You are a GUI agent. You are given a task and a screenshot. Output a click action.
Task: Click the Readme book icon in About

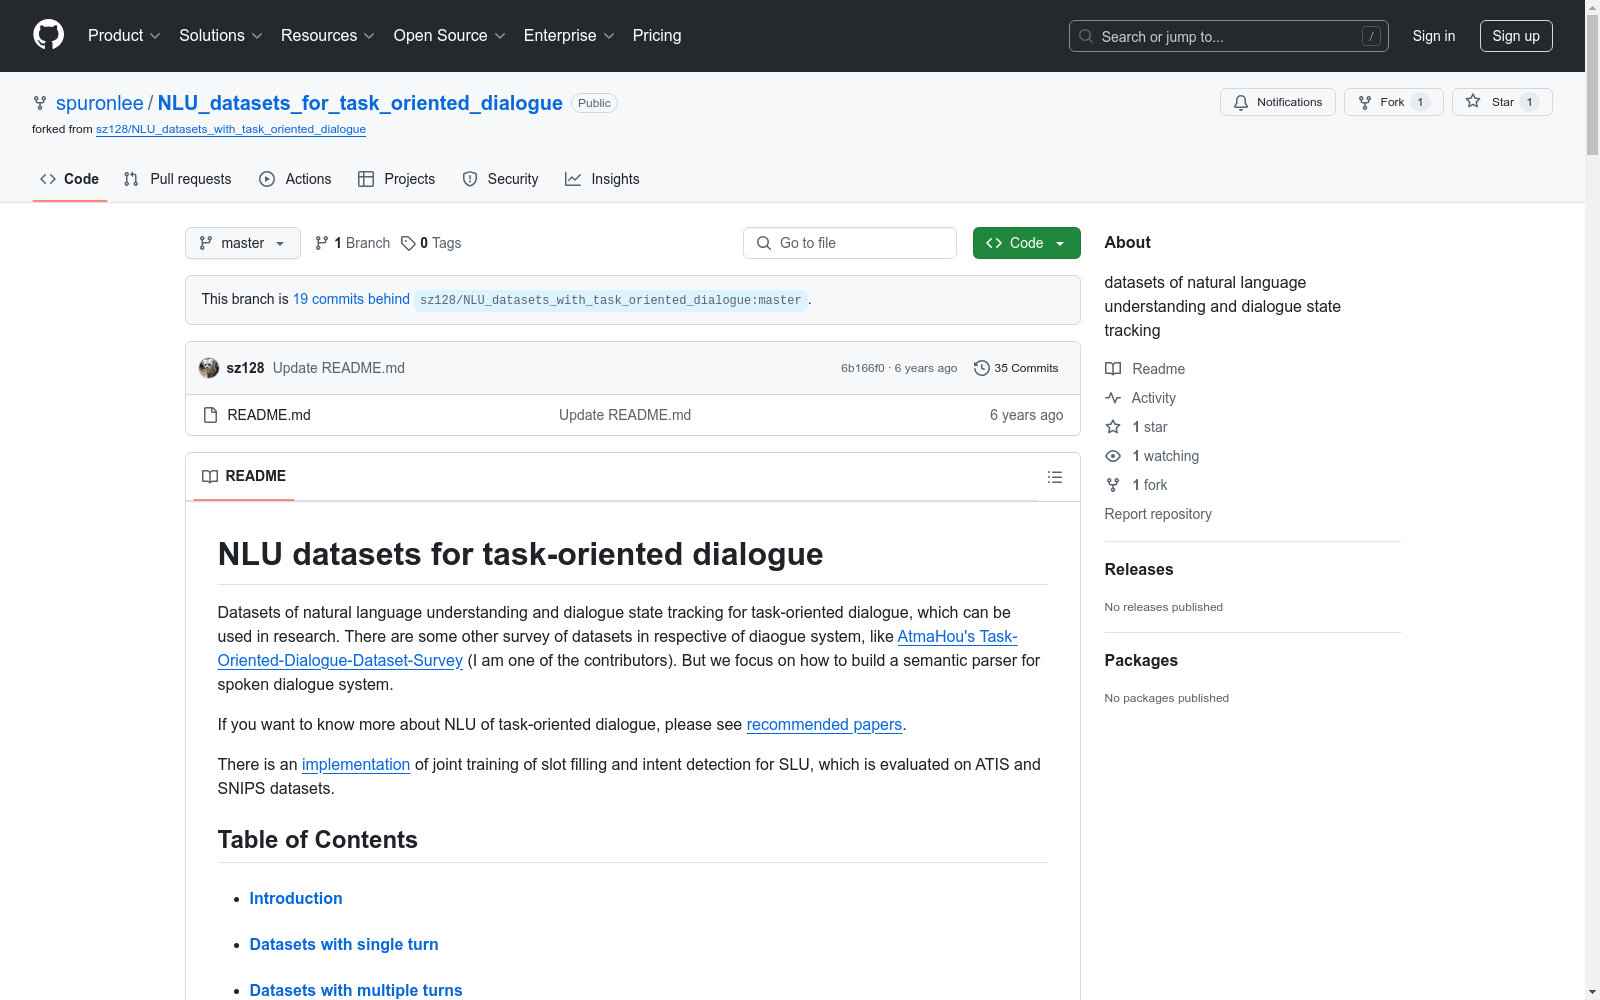pyautogui.click(x=1113, y=369)
